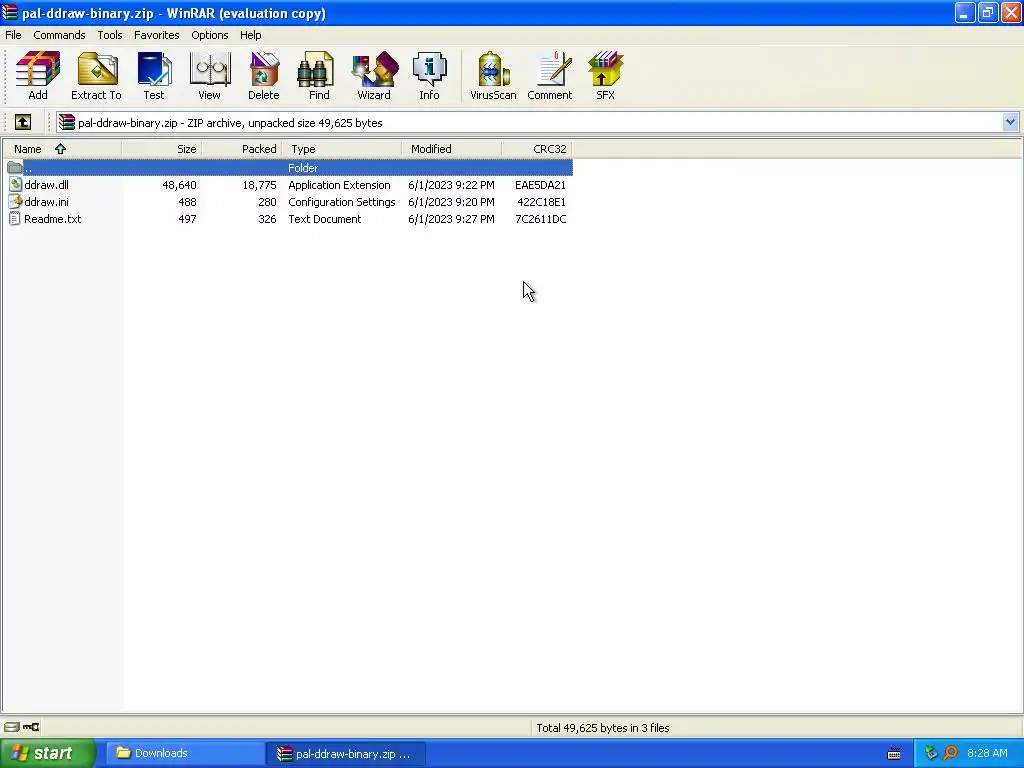This screenshot has width=1024, height=768.
Task: Launch the Wizard tool
Action: 374,76
